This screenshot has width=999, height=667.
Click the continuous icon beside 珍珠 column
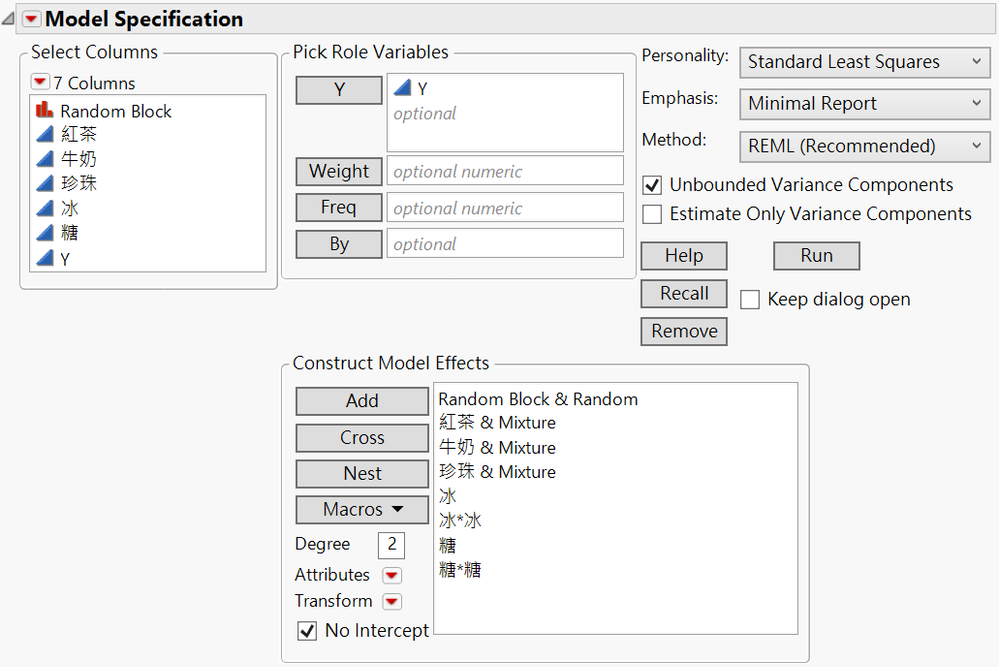[44, 183]
